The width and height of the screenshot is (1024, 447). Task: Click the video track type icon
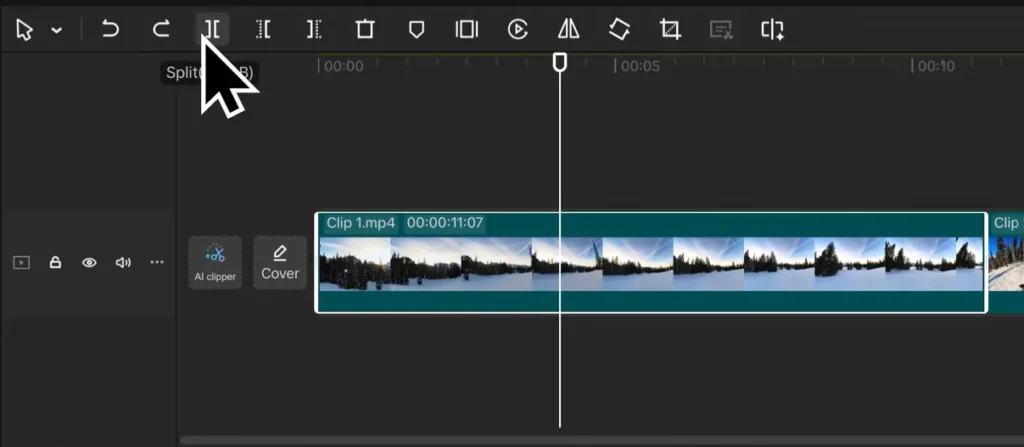click(22, 263)
